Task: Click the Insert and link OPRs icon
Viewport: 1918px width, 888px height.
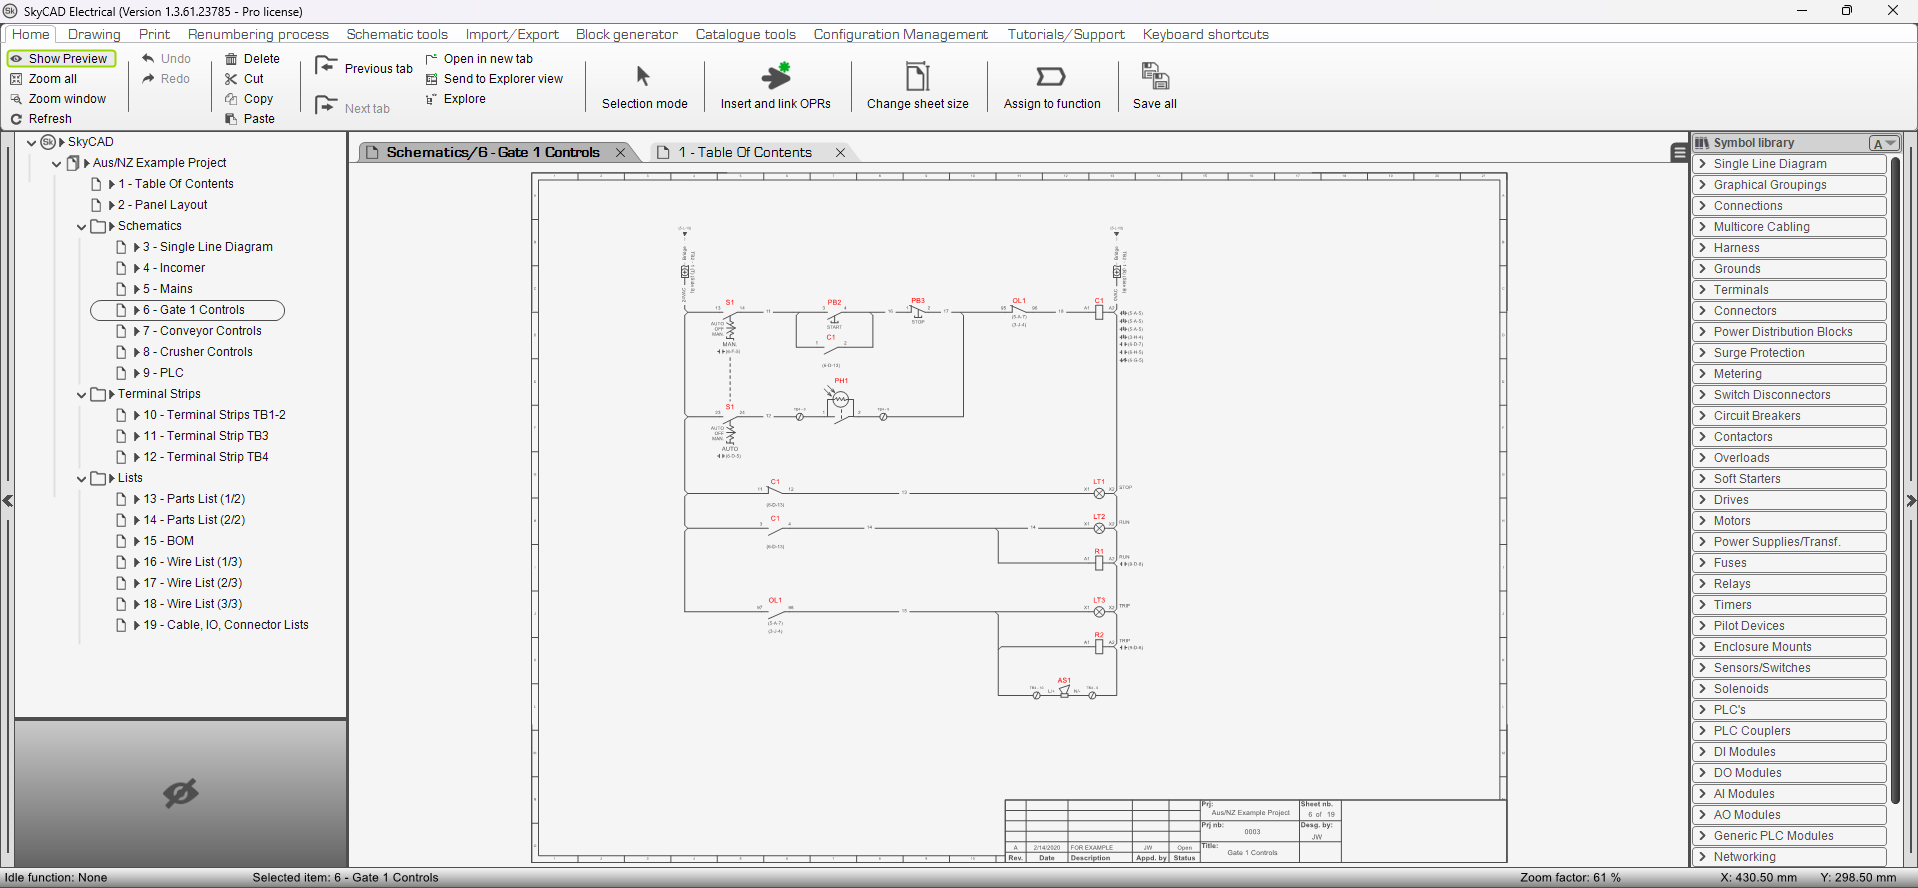Action: coord(775,77)
